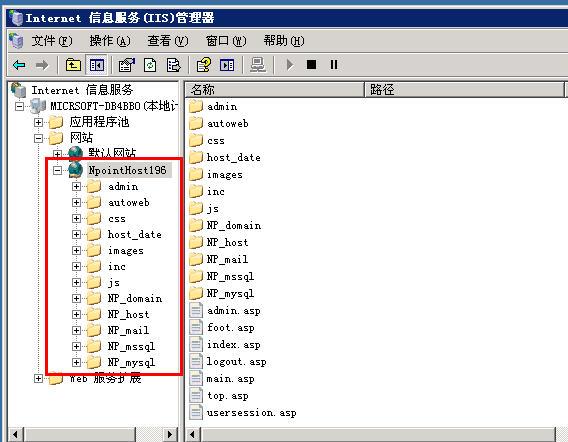Expand the images folder in tree
The image size is (568, 442).
pos(76,250)
